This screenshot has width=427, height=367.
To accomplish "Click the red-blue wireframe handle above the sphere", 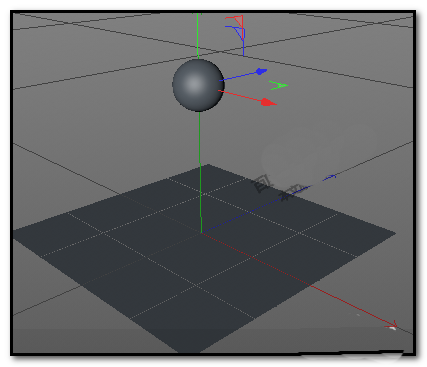I will pos(236,35).
